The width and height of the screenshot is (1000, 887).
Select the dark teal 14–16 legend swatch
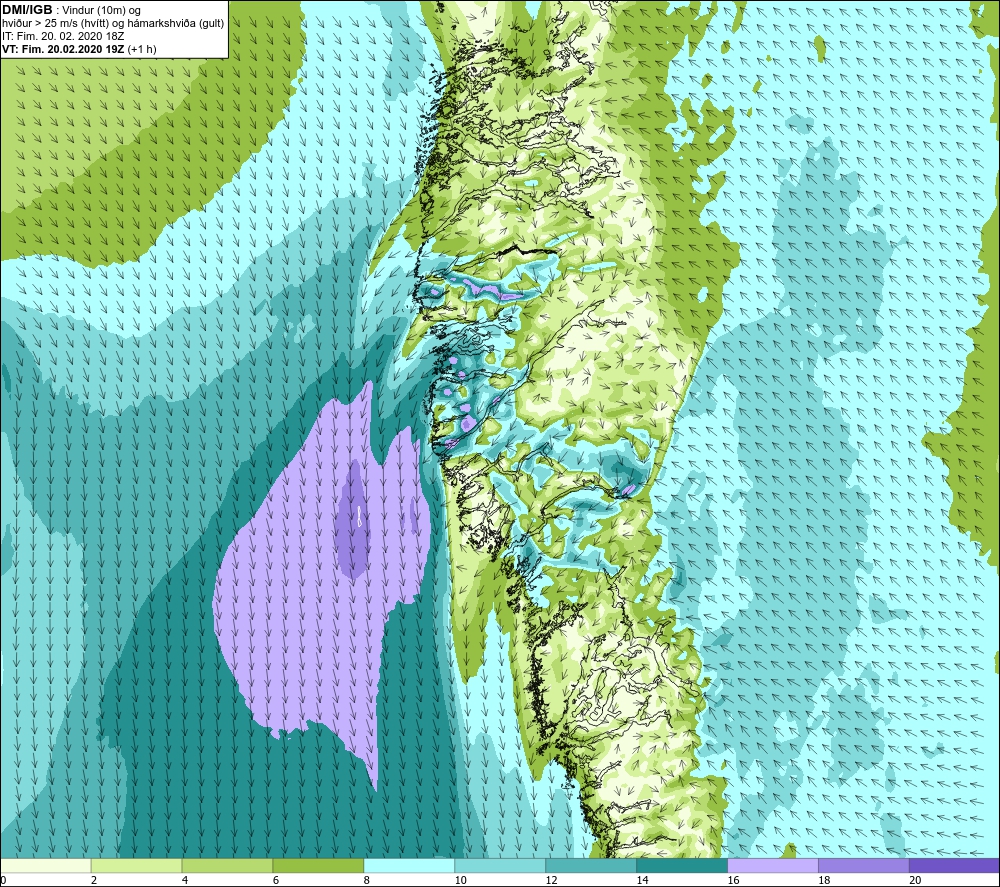pos(682,865)
